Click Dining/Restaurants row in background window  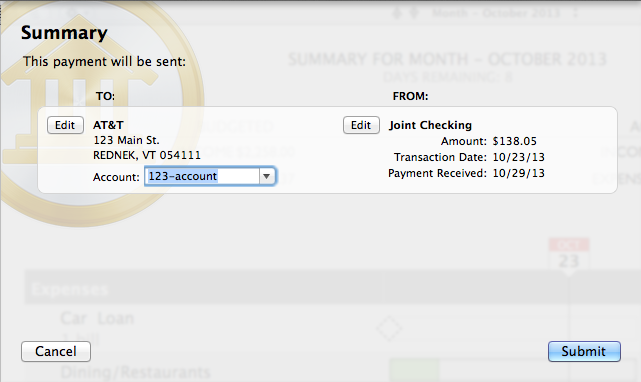[x=135, y=372]
